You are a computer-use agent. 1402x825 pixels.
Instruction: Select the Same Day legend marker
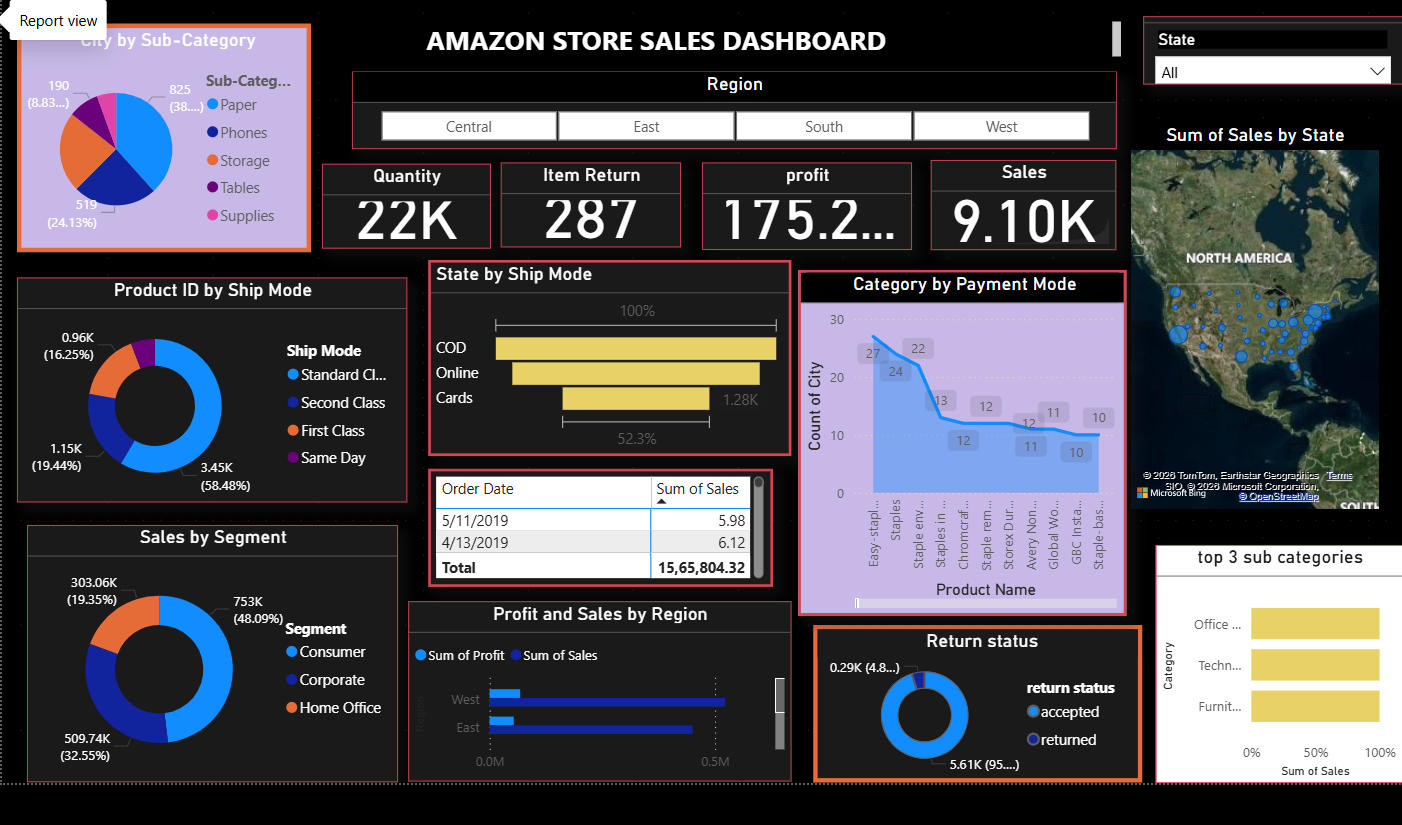(x=293, y=458)
